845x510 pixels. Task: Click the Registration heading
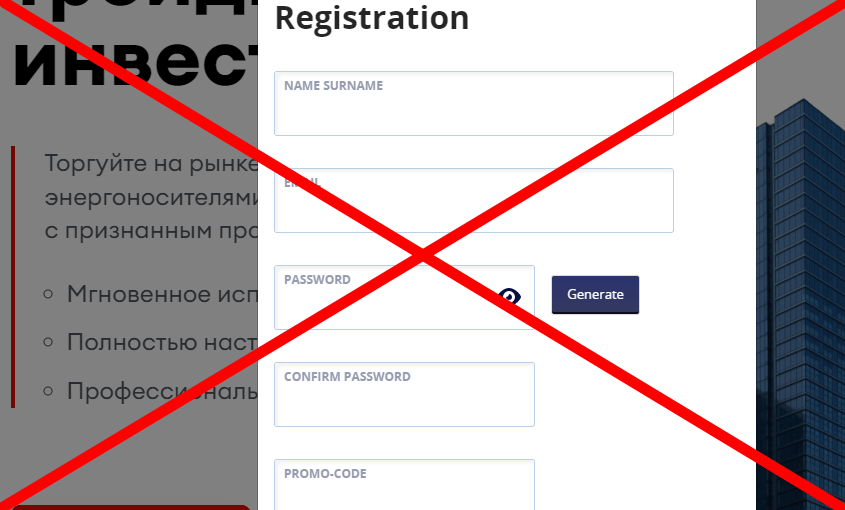tap(372, 18)
